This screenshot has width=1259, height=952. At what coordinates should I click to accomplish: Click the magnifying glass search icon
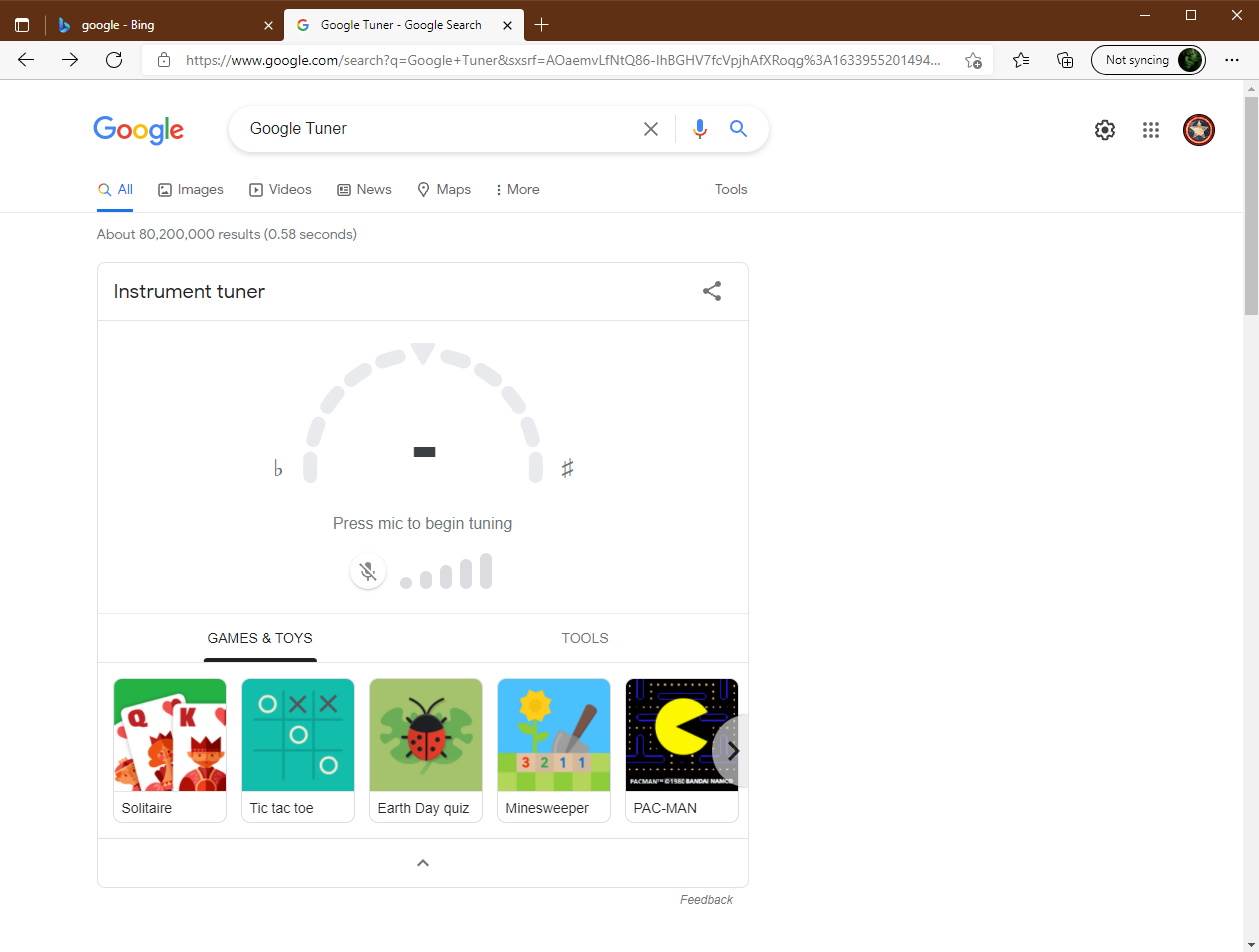coord(738,128)
